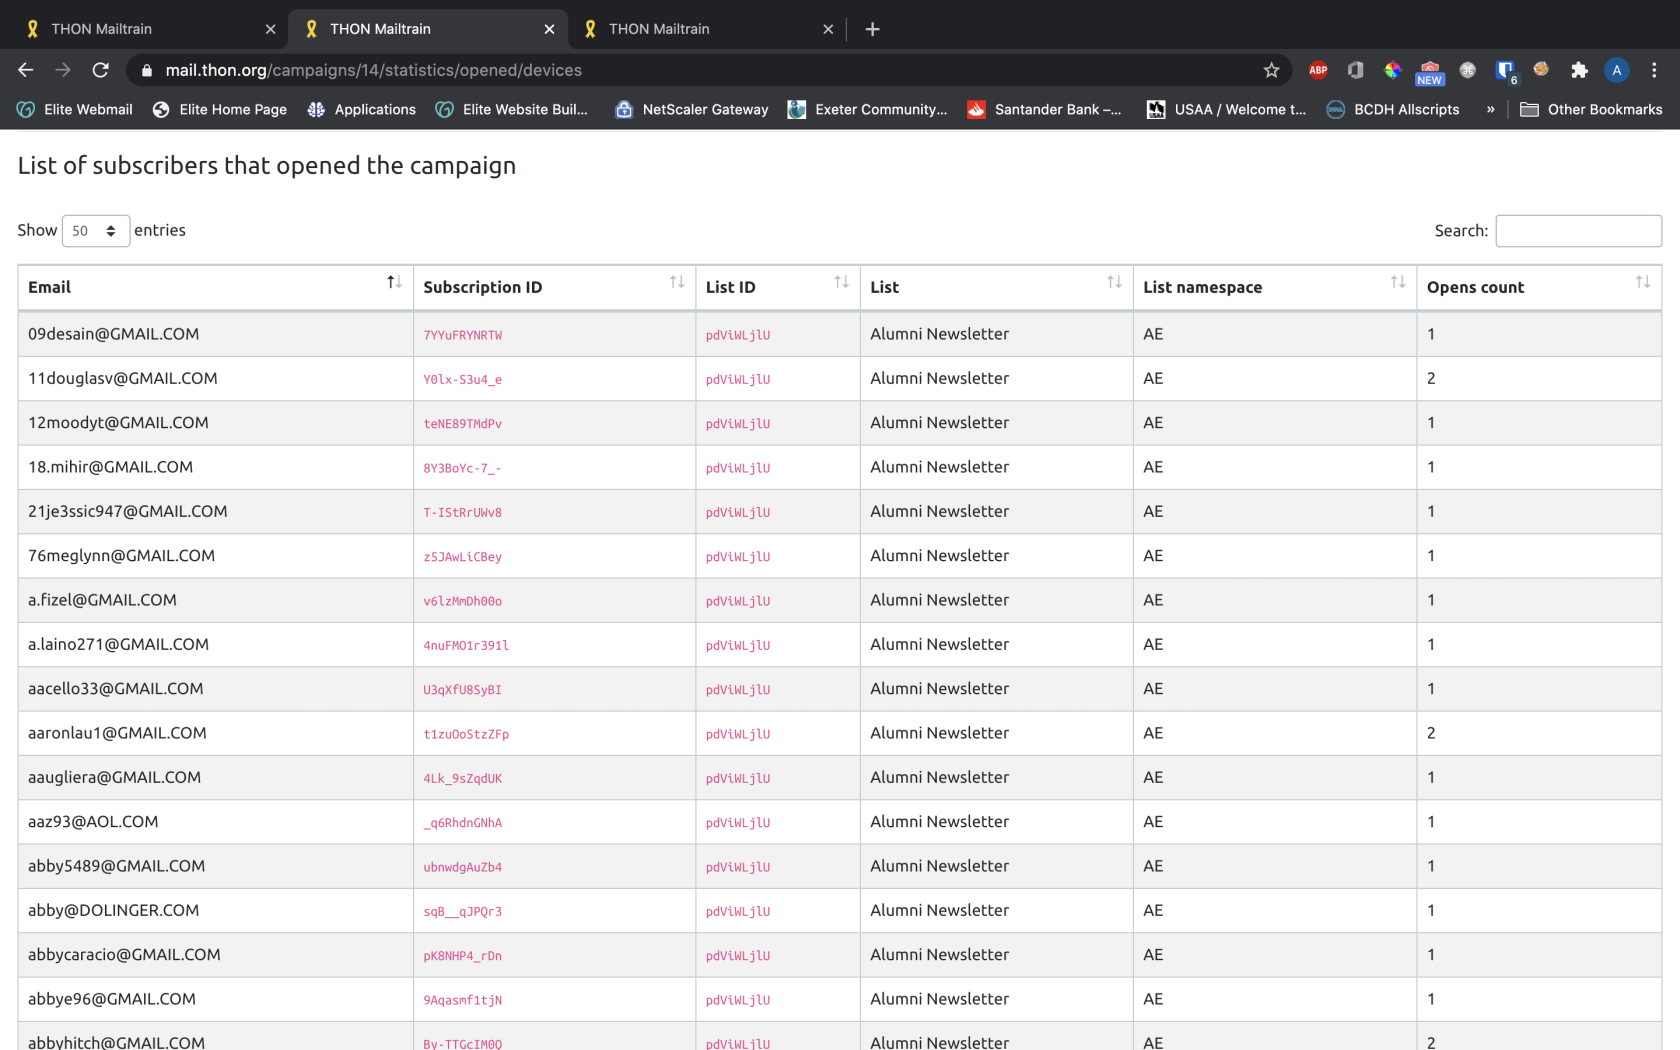Open the Santander Bank bookmark

[x=1045, y=109]
